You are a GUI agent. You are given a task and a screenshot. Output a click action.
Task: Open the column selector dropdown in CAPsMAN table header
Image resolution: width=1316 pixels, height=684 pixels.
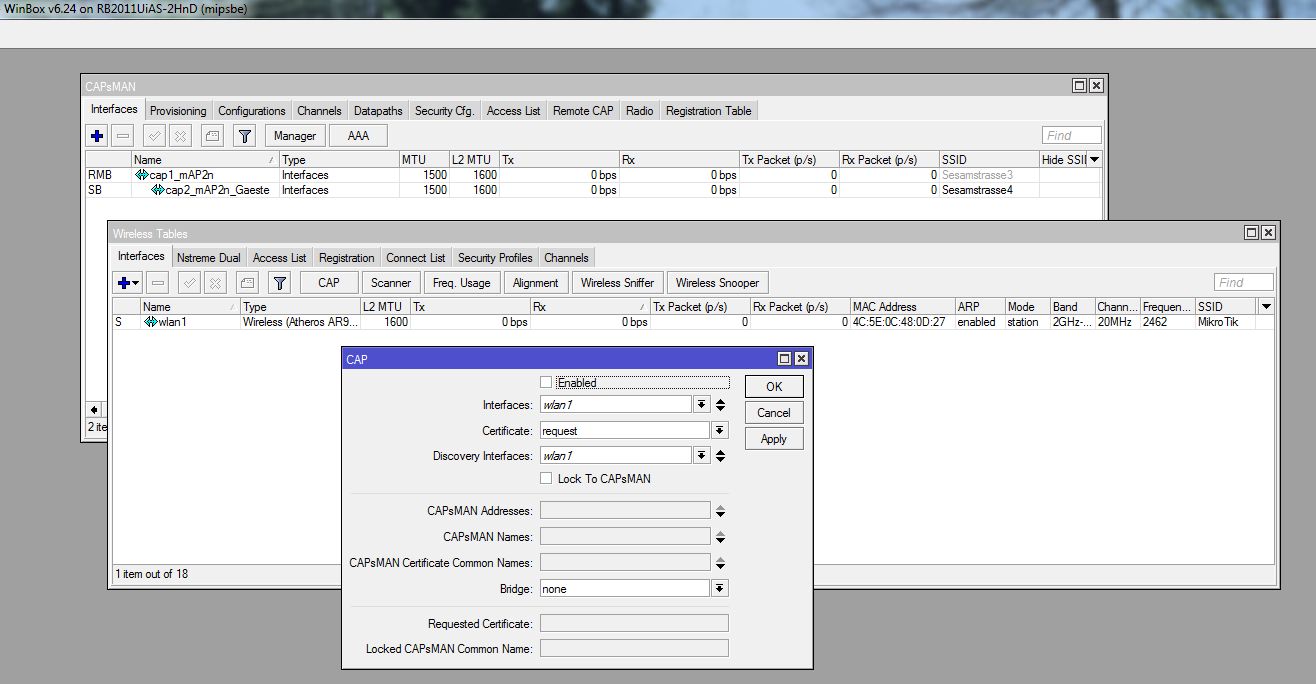pos(1095,160)
